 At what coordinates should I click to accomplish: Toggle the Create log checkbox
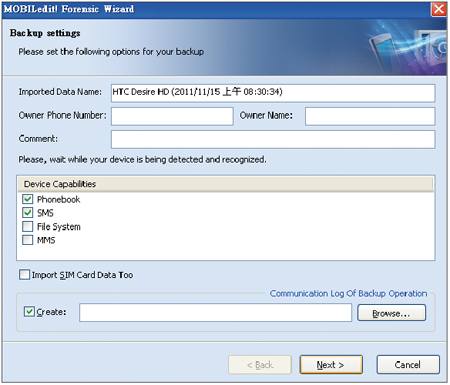[x=29, y=312]
